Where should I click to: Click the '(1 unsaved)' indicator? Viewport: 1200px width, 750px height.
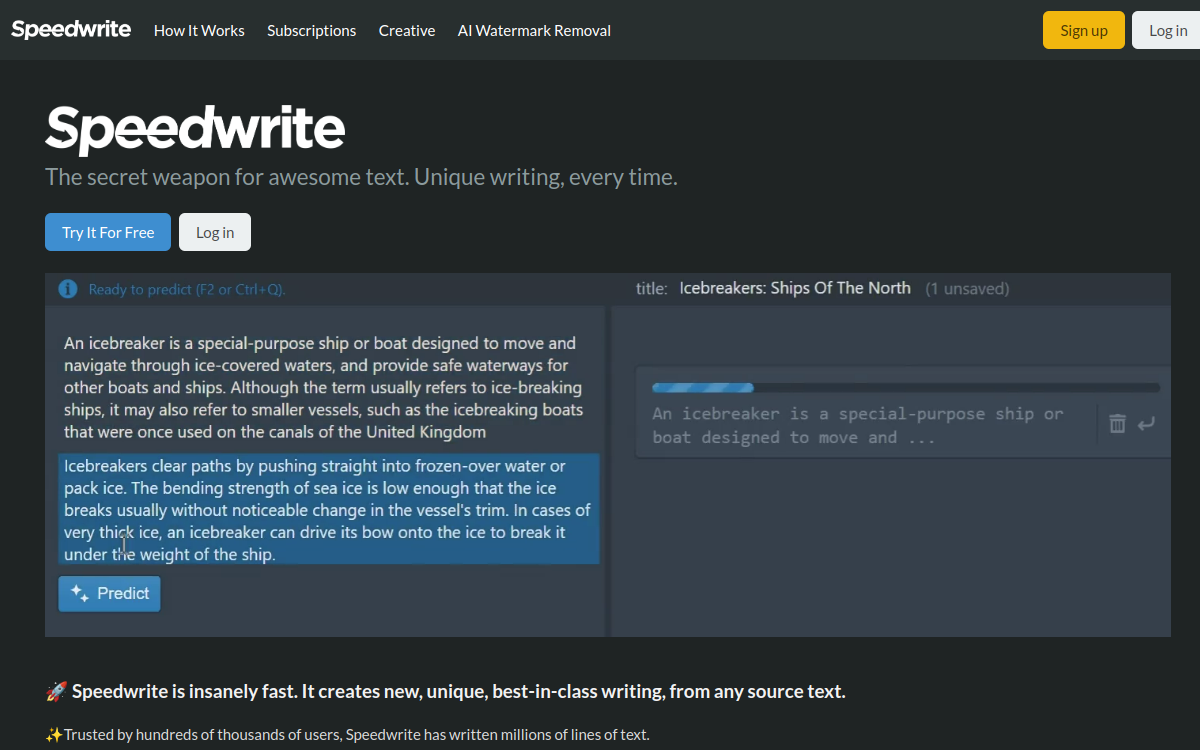tap(967, 289)
